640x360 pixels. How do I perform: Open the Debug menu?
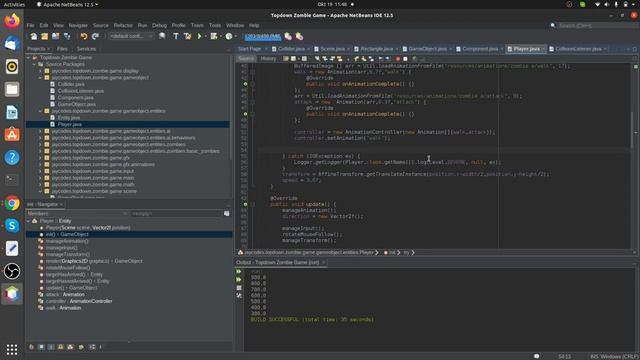[x=159, y=25]
